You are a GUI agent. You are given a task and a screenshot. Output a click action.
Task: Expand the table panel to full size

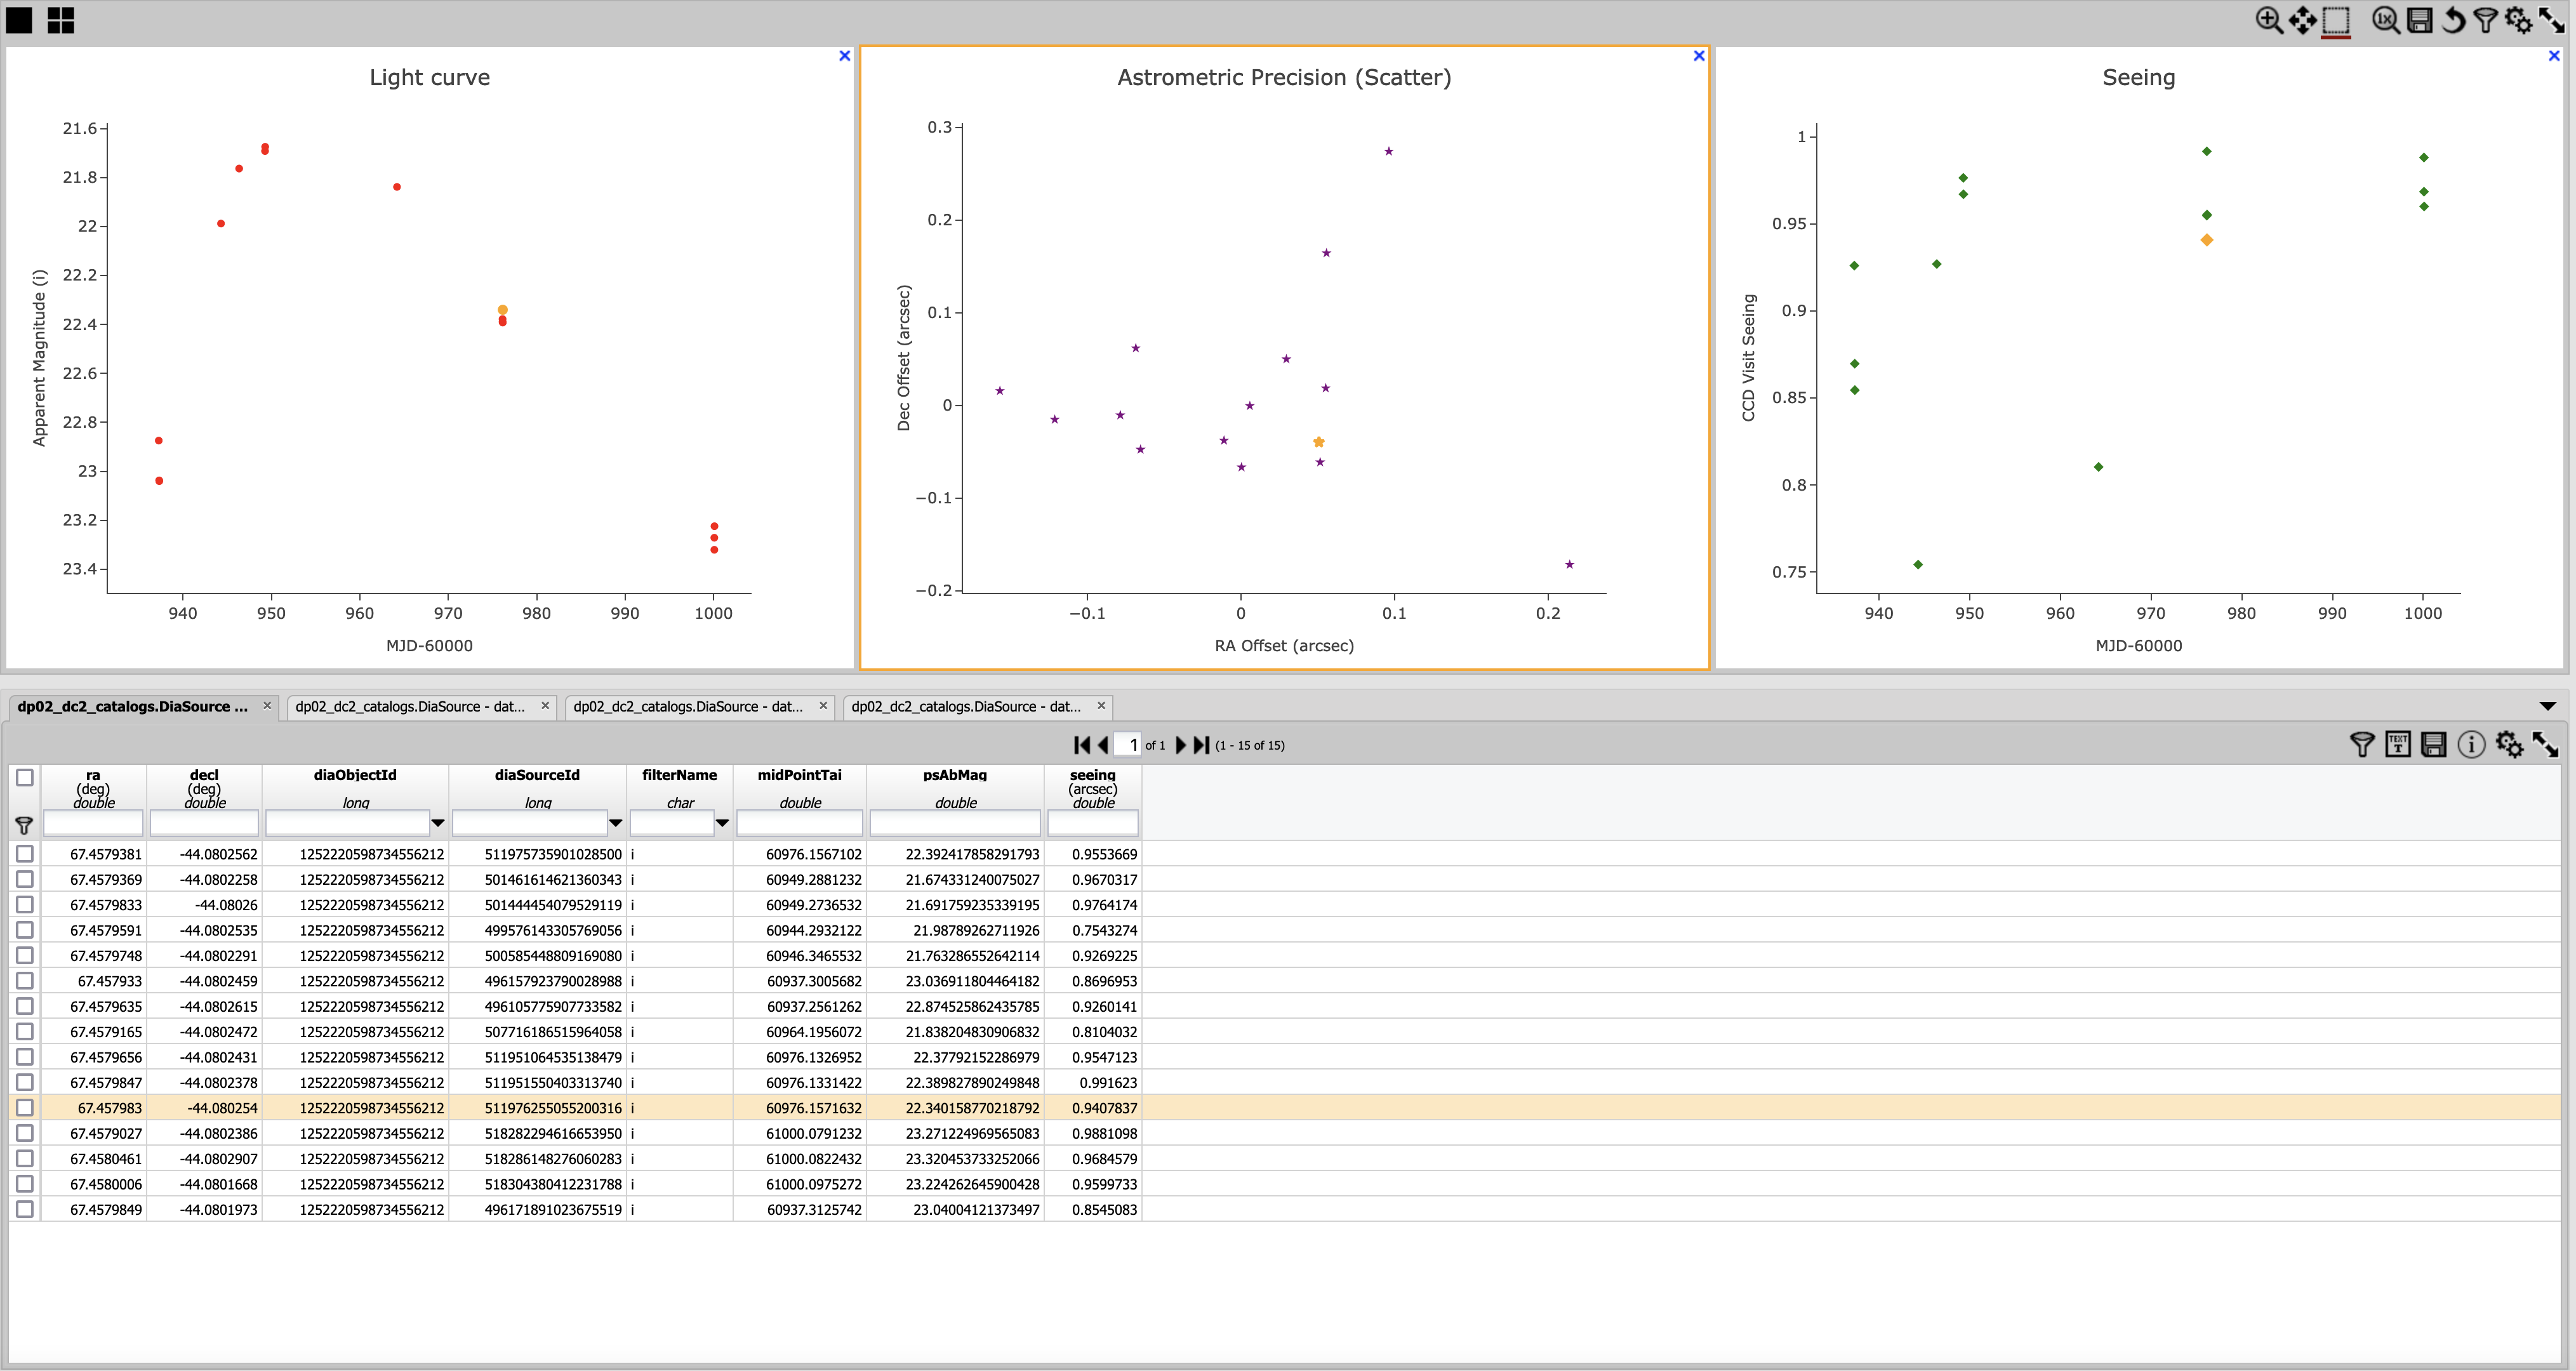pos(2545,744)
